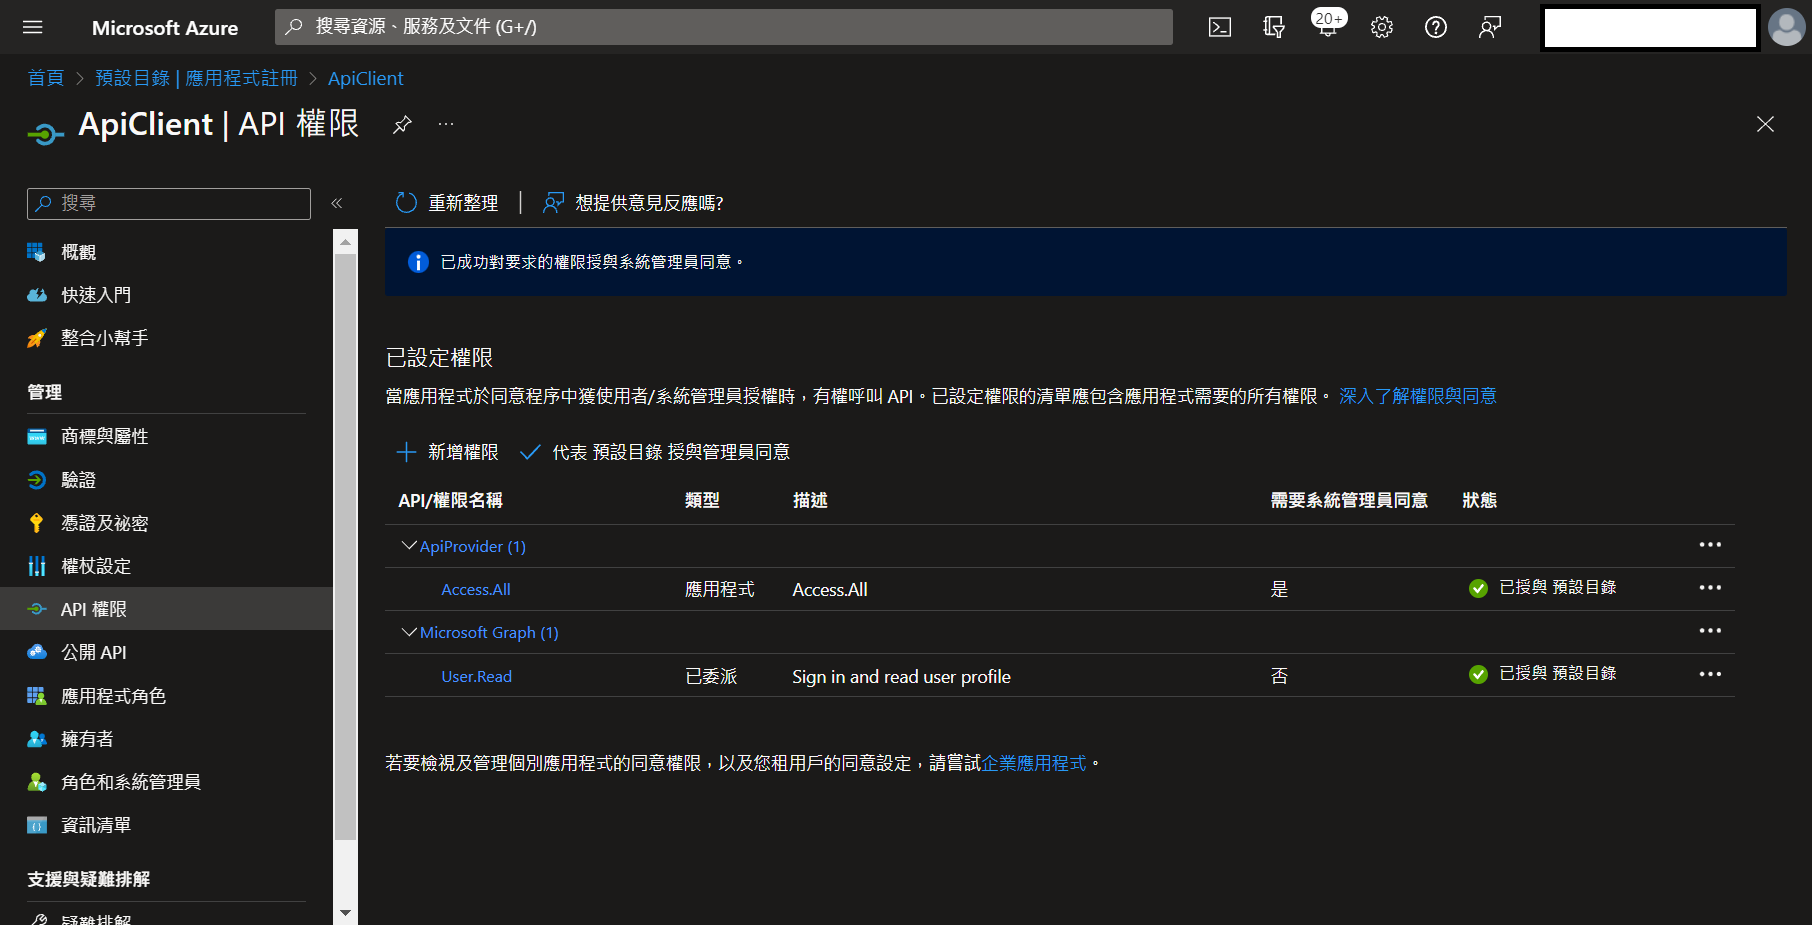Collapse the ApiProvider (1) group chevron

pyautogui.click(x=408, y=546)
